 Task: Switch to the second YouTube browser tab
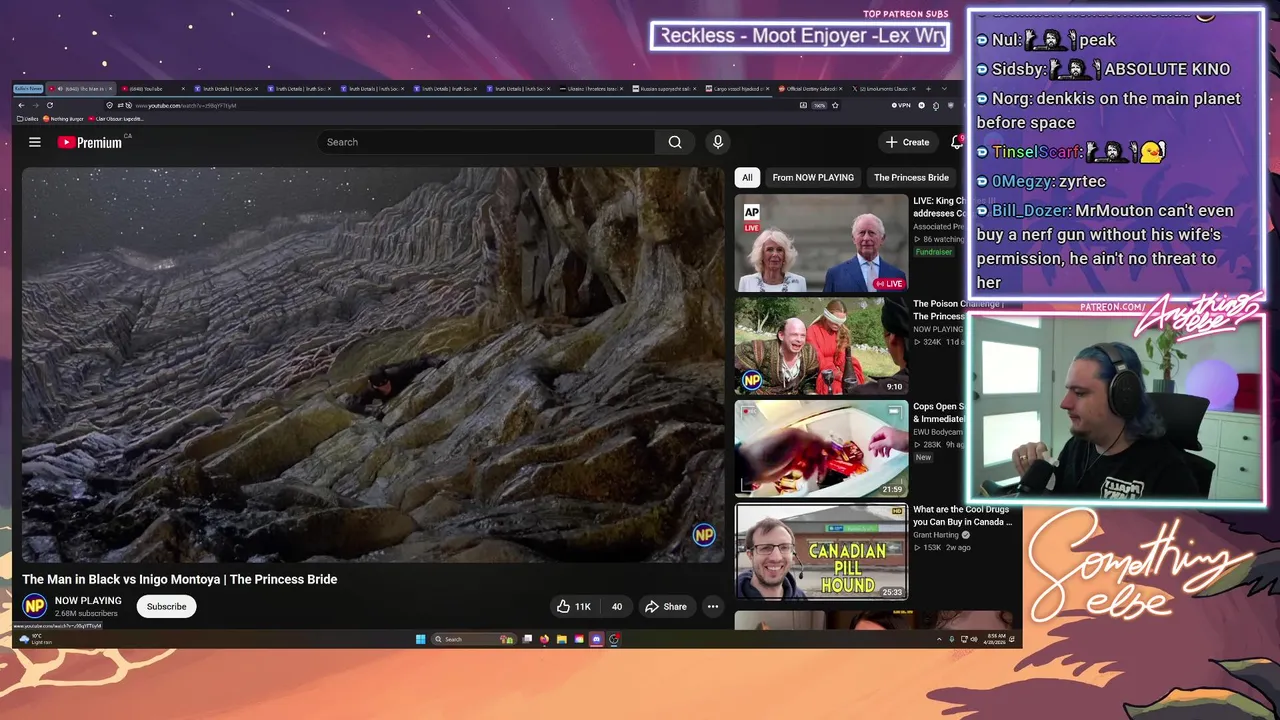(x=153, y=88)
